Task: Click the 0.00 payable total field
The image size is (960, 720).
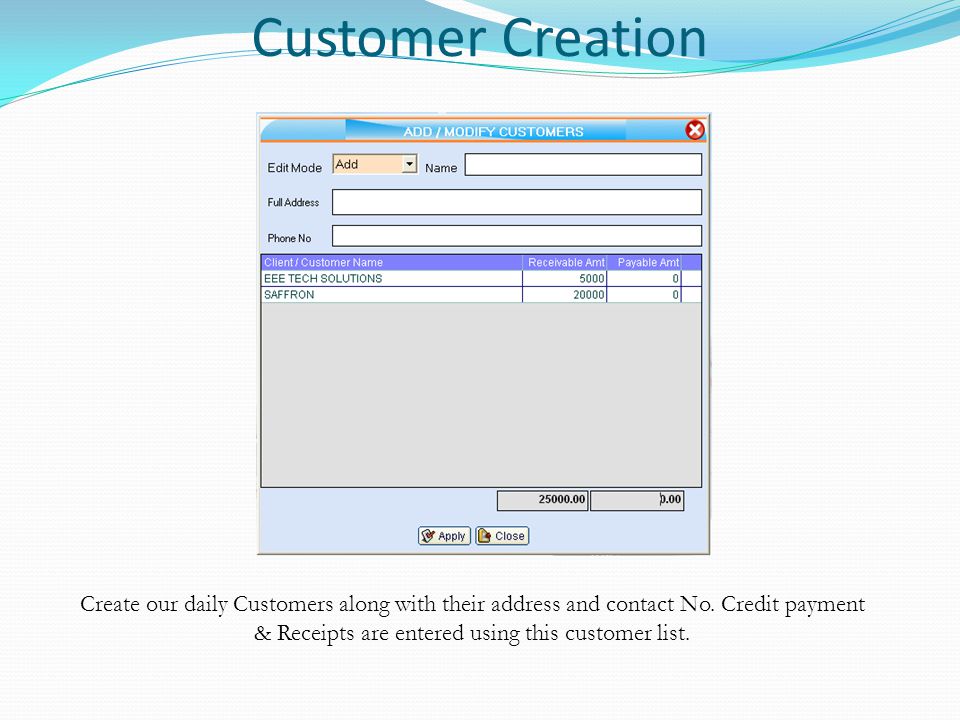Action: 637,500
